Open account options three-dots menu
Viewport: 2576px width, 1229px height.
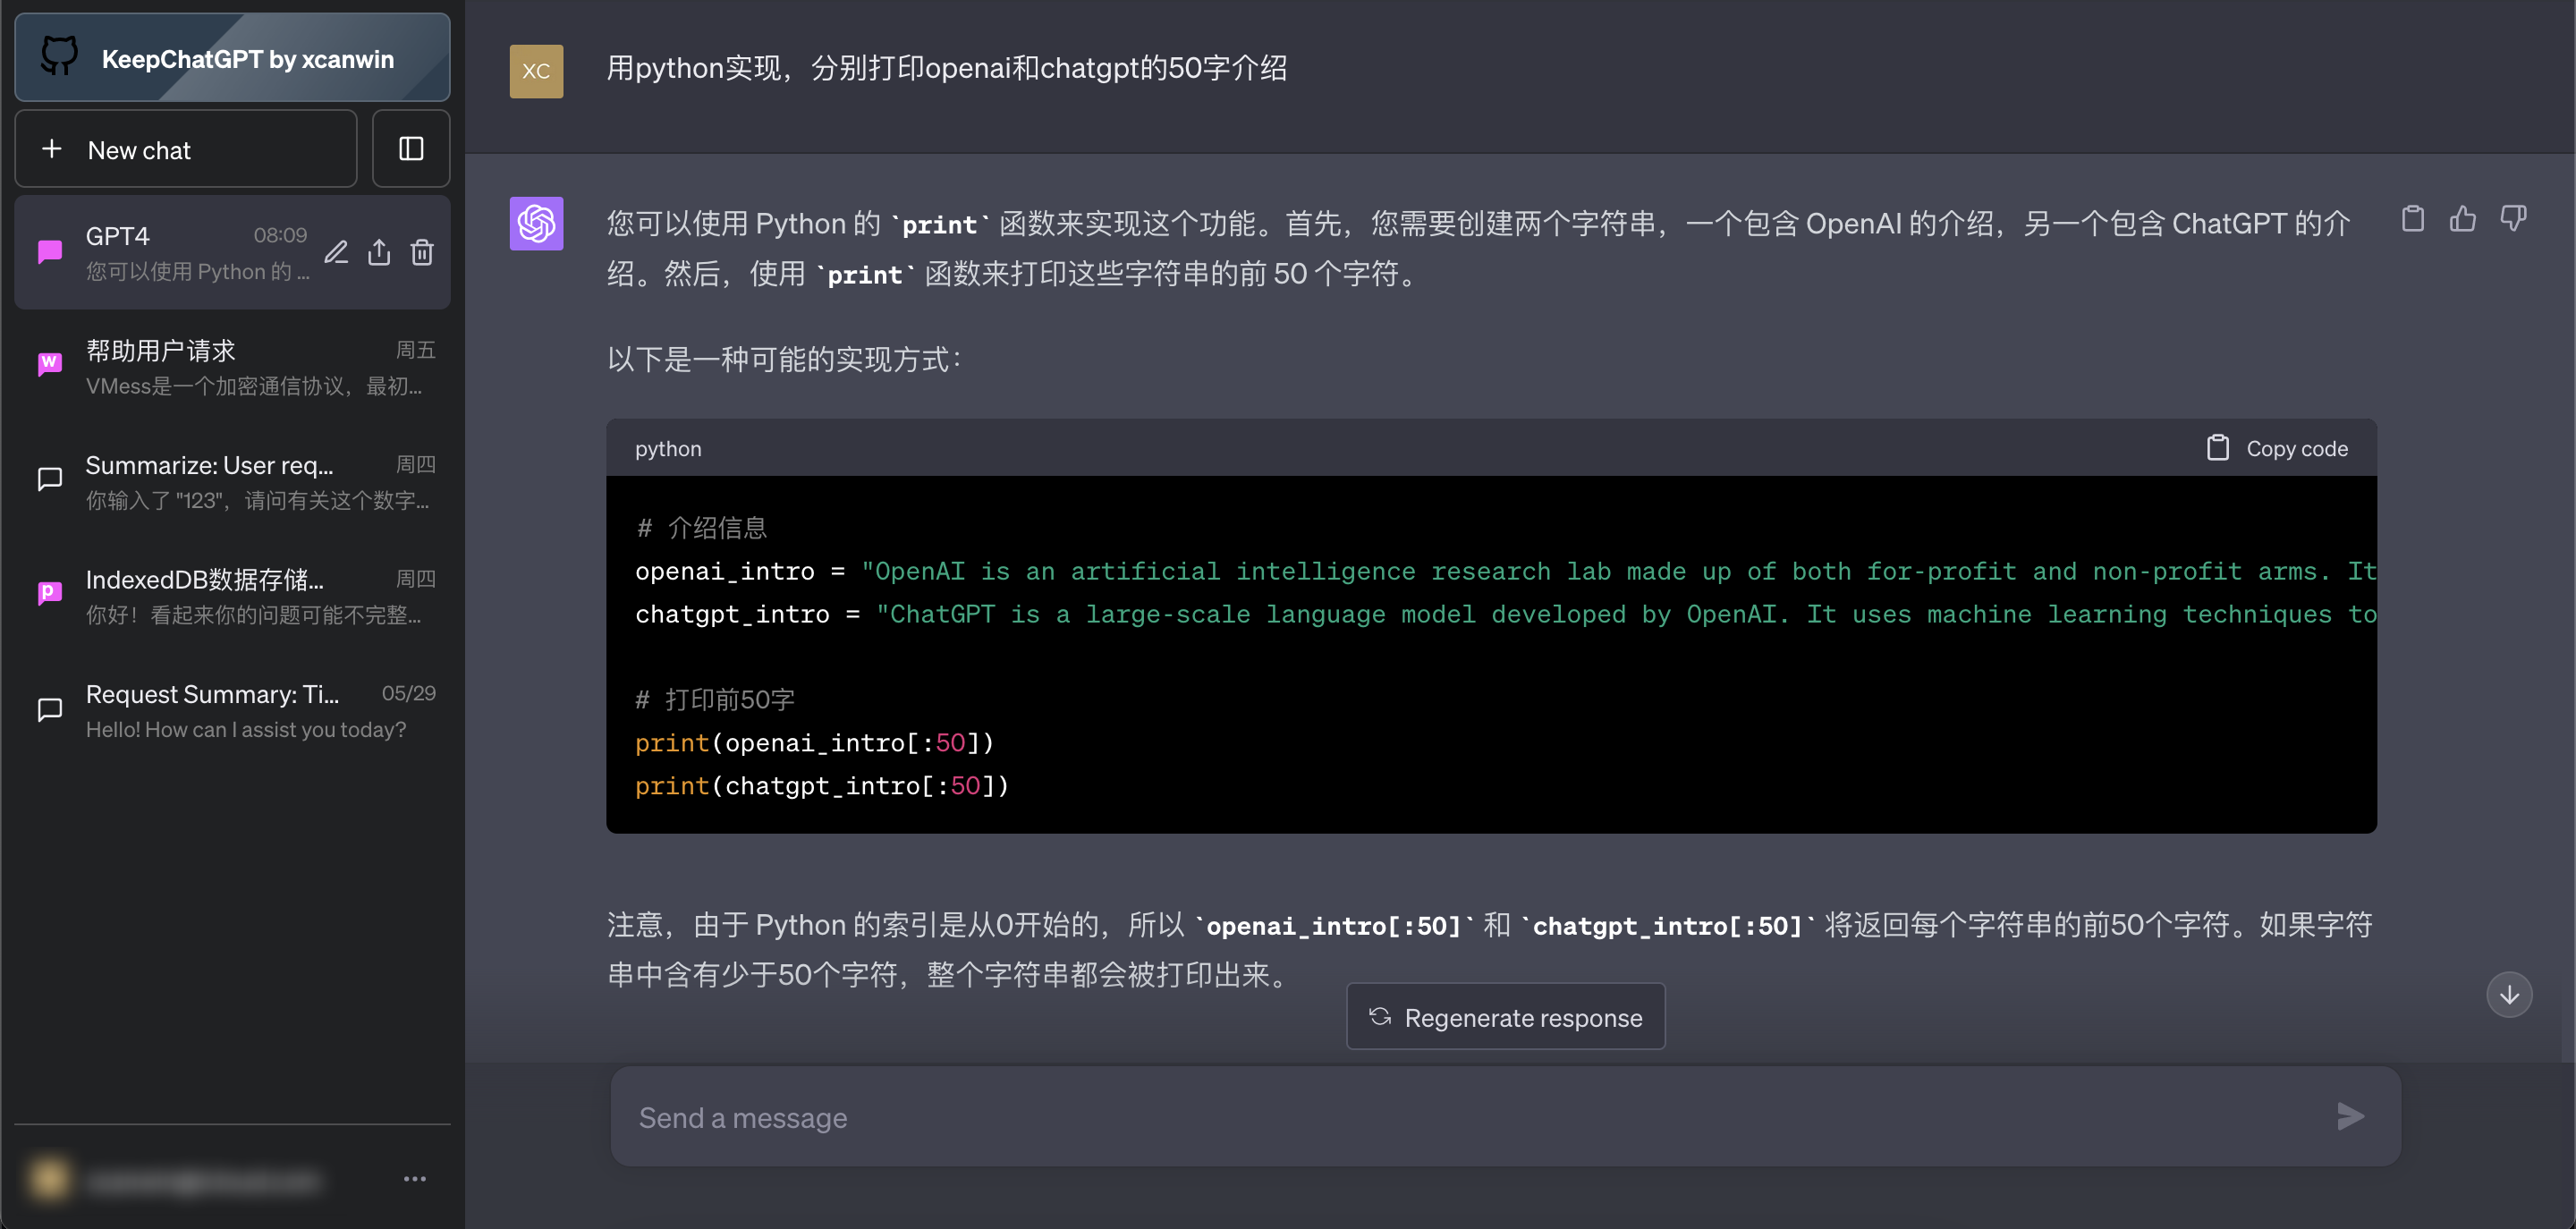click(415, 1179)
